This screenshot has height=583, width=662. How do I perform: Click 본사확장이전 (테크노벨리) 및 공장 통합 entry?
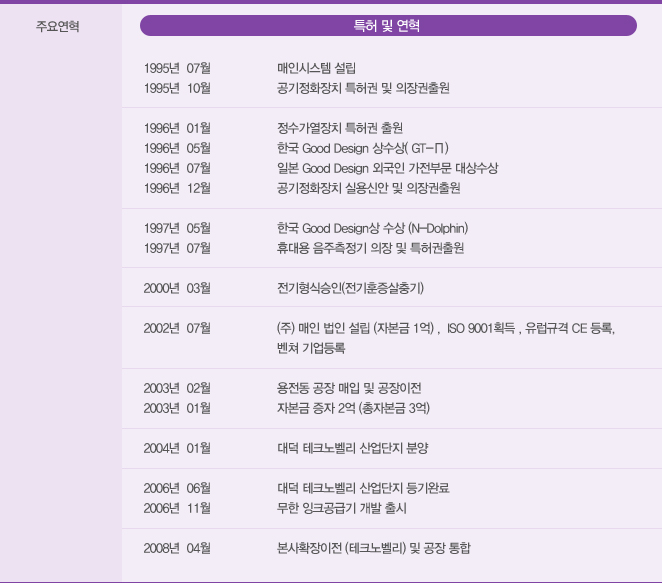373,548
